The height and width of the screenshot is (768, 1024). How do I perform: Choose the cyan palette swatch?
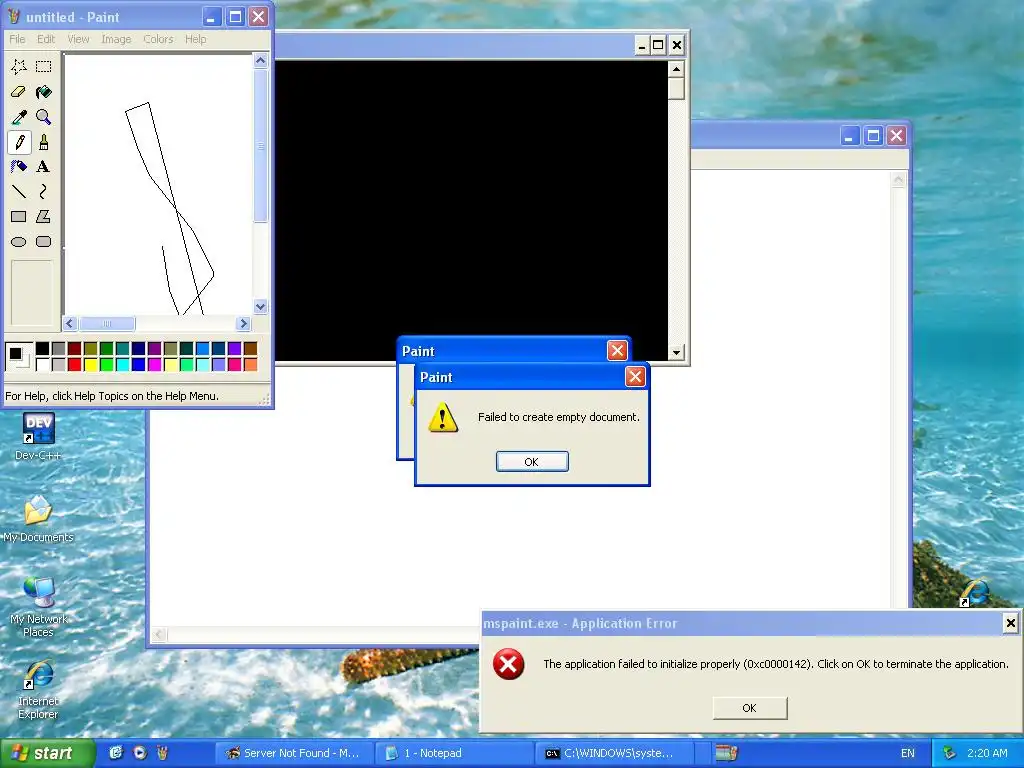[122, 364]
